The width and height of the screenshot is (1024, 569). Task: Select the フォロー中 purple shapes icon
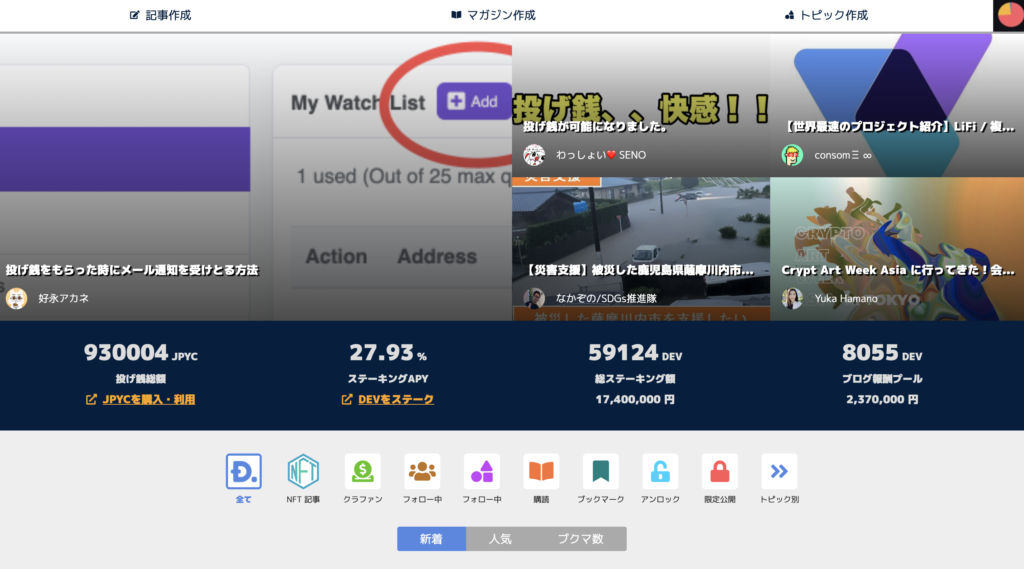[x=481, y=471]
